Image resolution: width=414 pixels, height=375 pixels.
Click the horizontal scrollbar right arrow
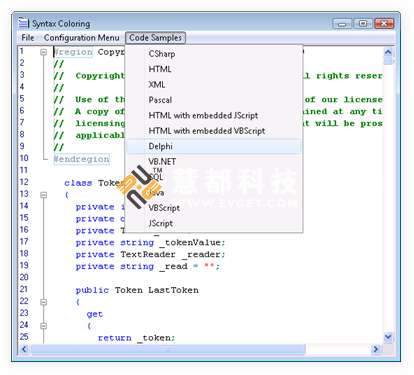coord(376,349)
